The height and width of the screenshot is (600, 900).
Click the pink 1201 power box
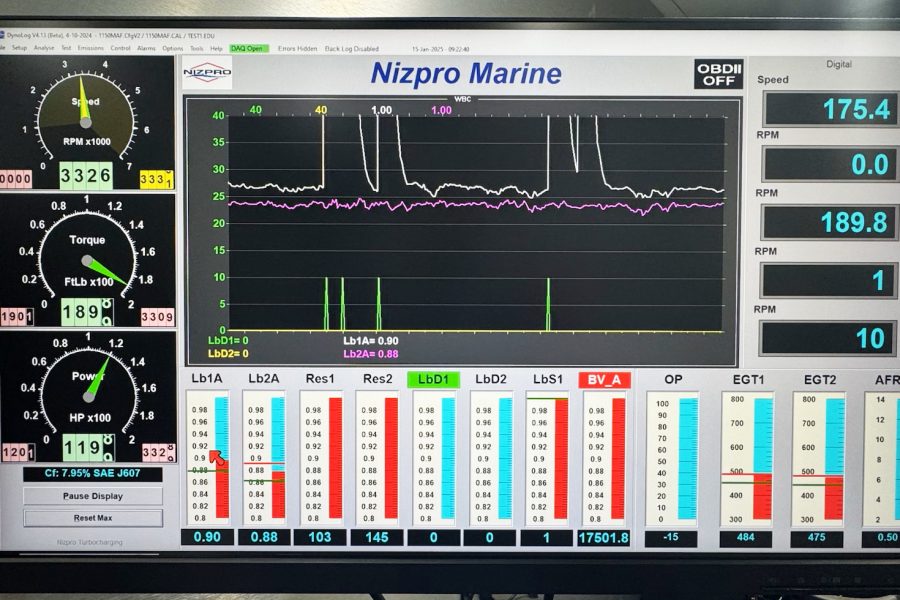18,452
